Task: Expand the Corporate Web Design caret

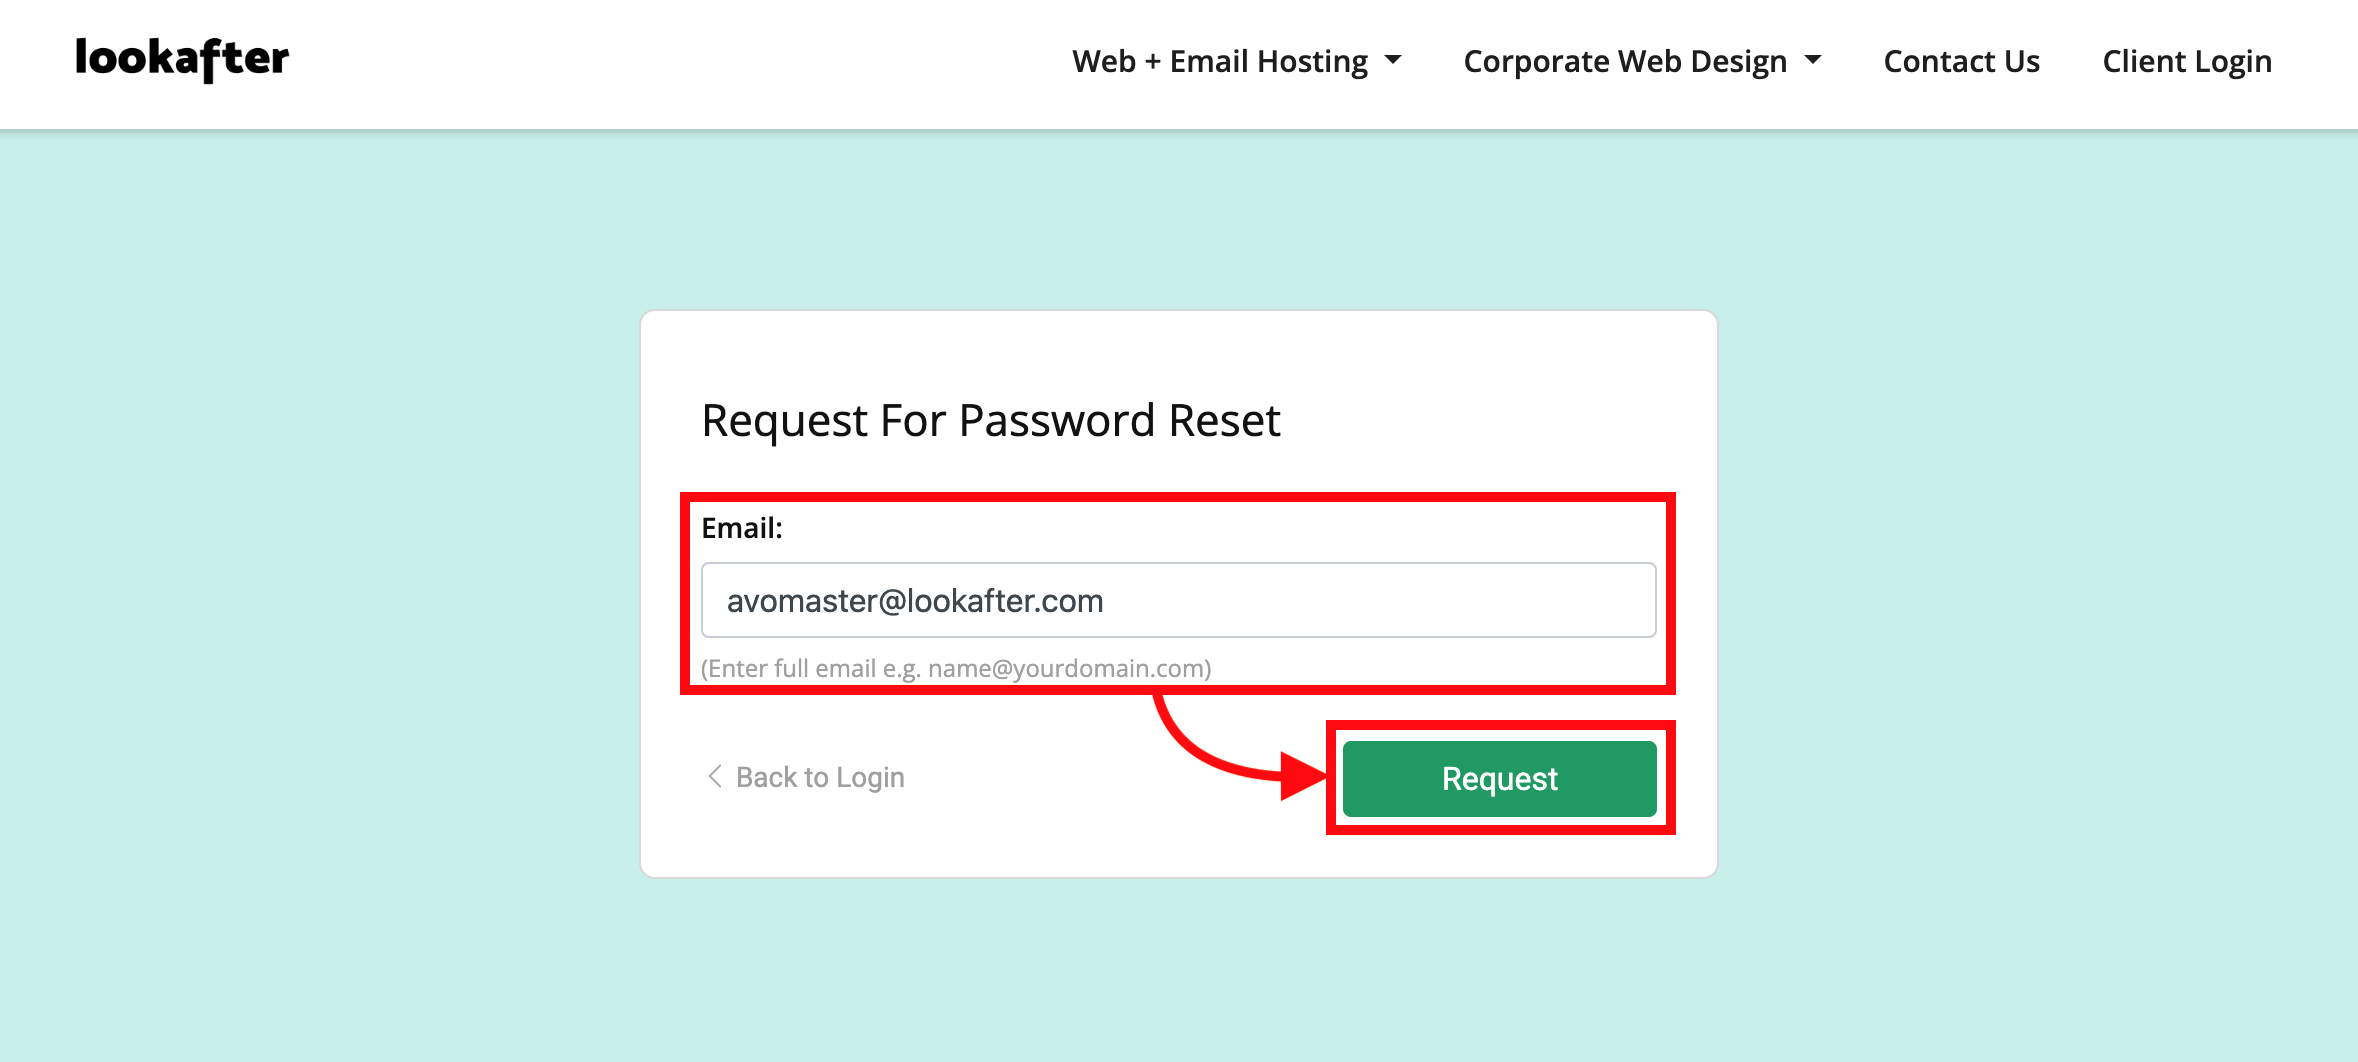Action: [1813, 61]
